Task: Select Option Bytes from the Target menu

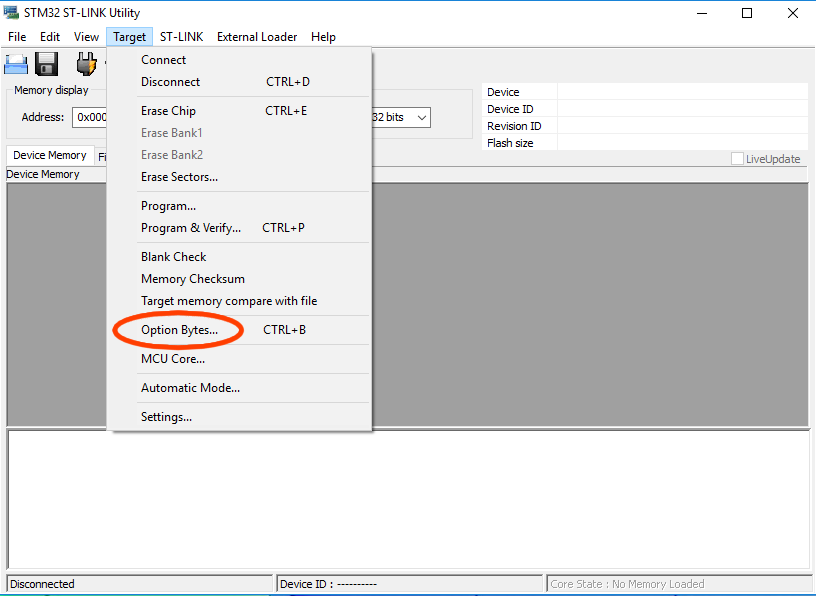Action: pyautogui.click(x=180, y=329)
